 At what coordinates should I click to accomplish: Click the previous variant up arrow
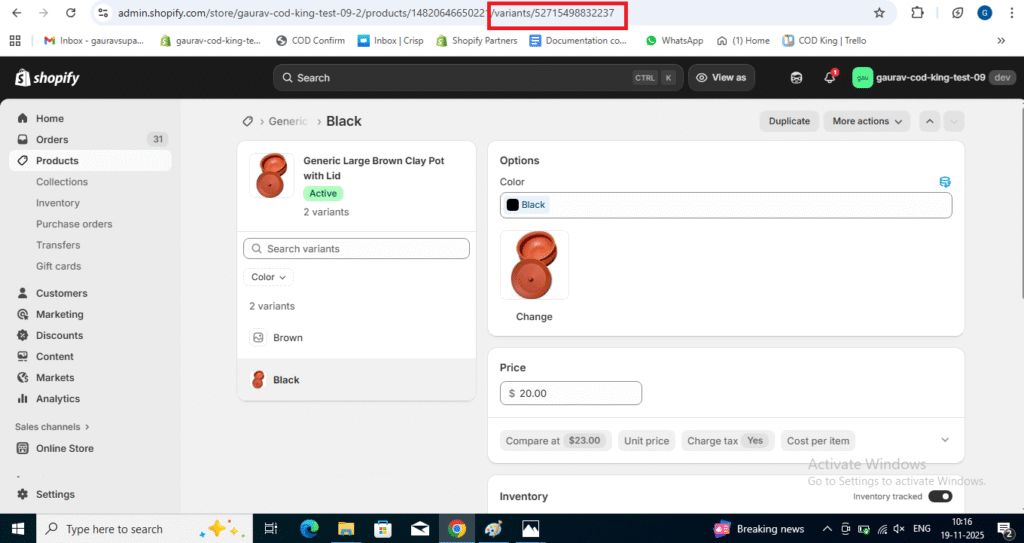[930, 121]
